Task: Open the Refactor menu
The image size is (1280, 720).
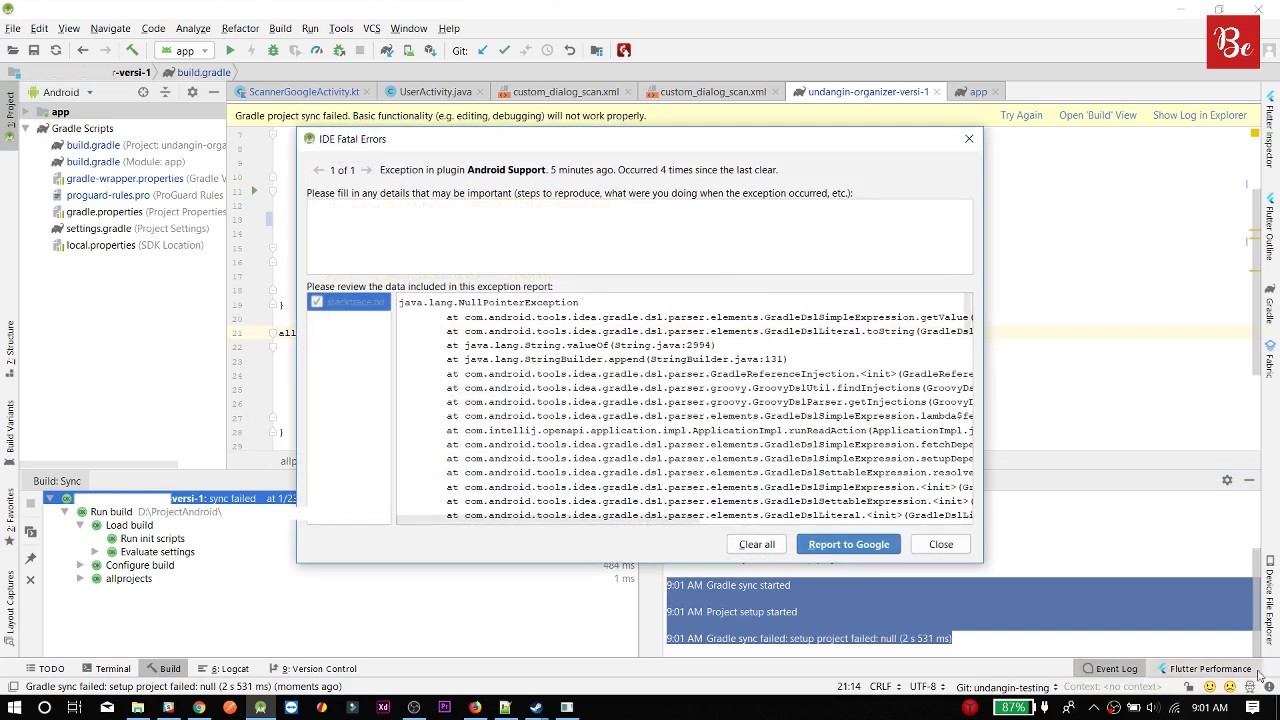Action: coord(240,29)
